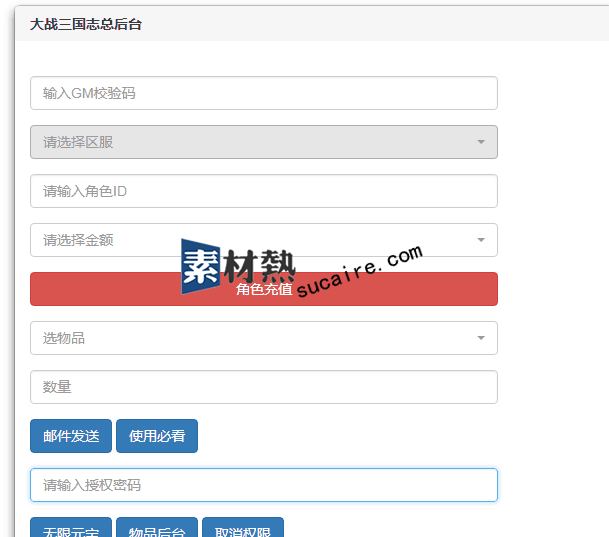Open the 物品后台 button
The image size is (609, 537).
click(157, 529)
